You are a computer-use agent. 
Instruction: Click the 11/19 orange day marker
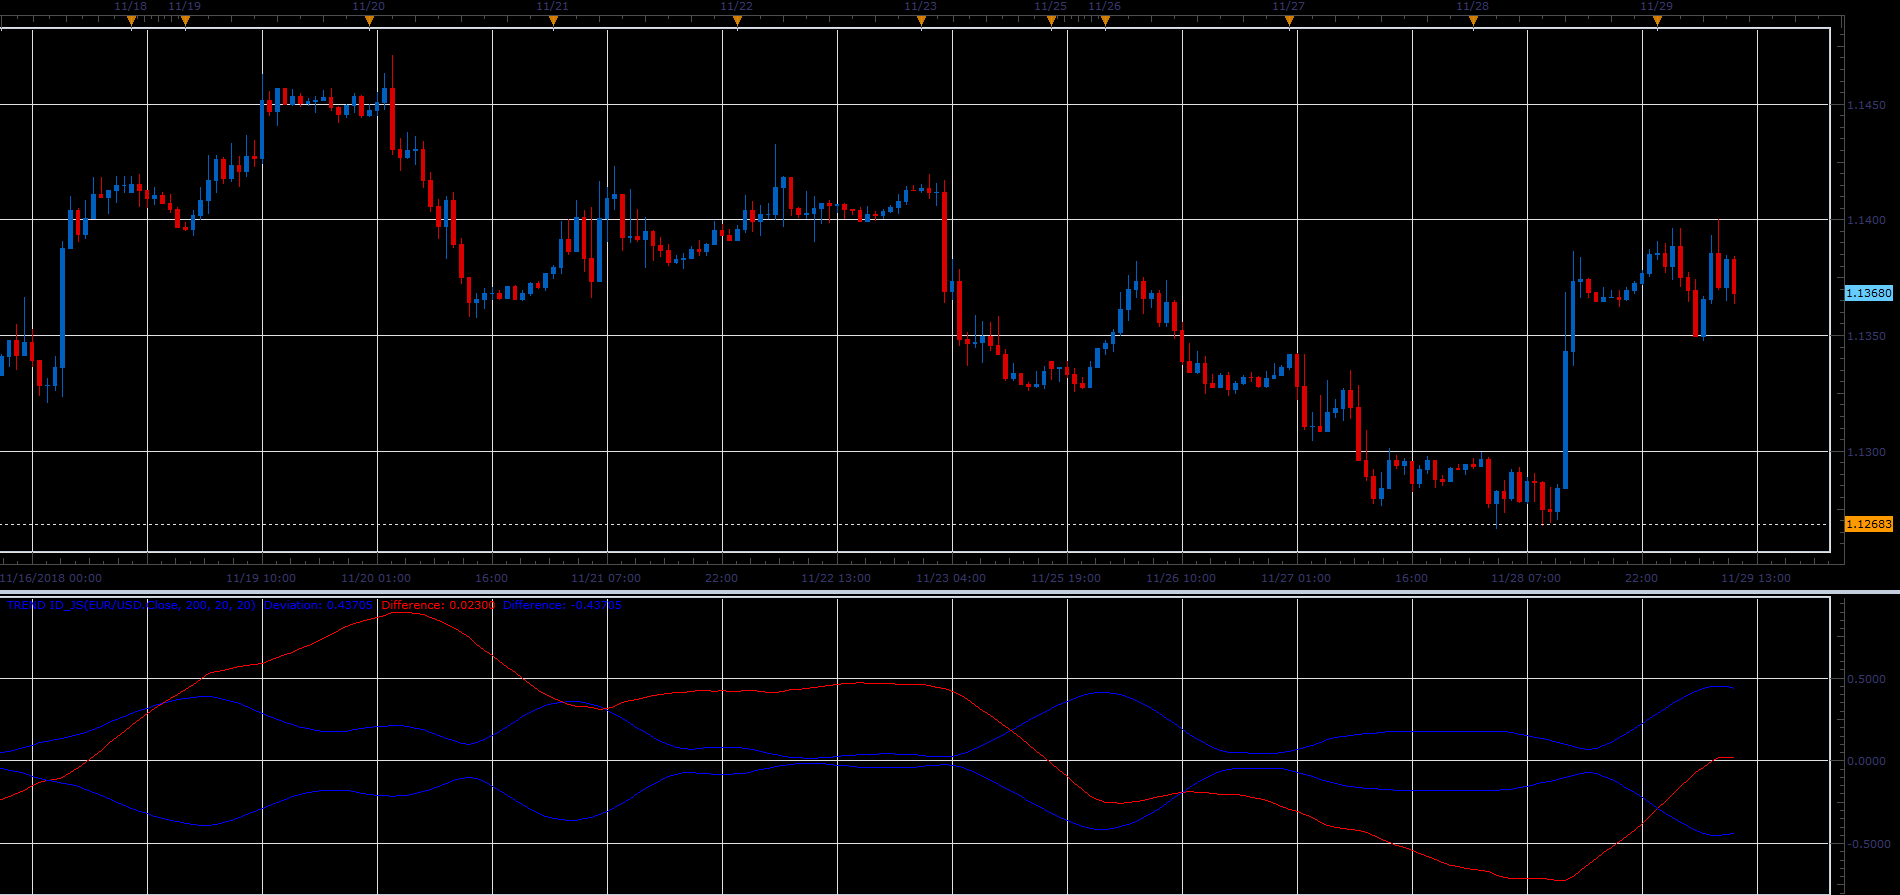pyautogui.click(x=185, y=21)
